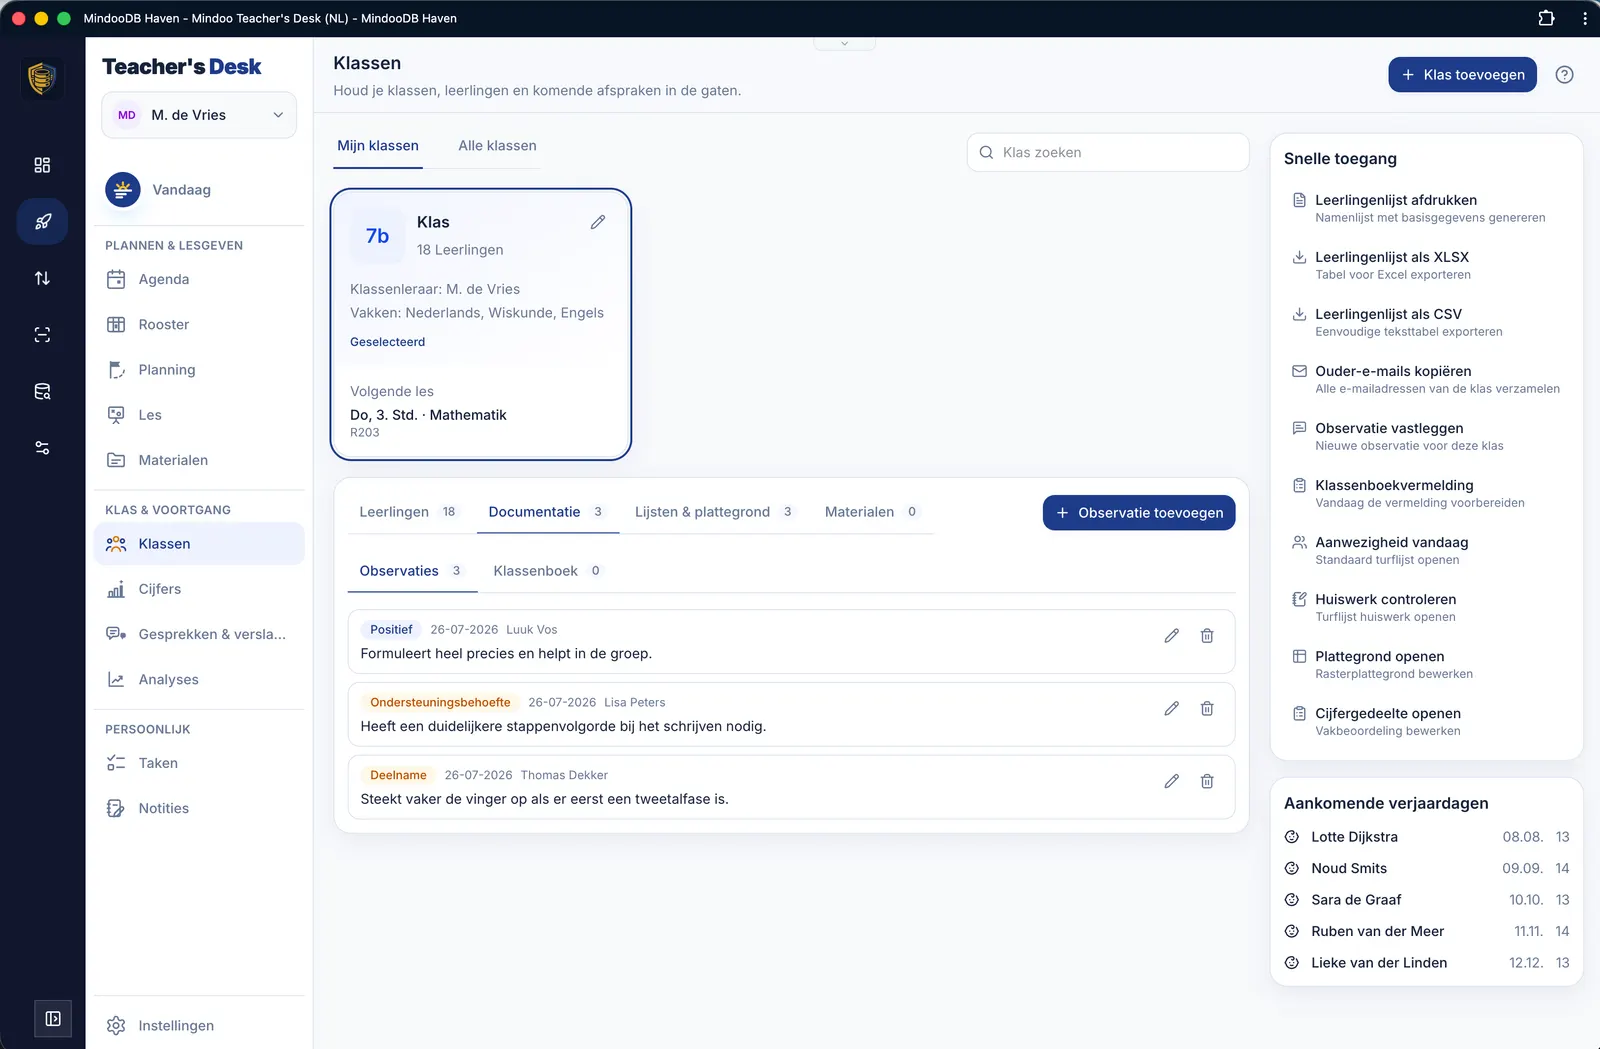Click Lotte Dijkstra birthday entry
The width and height of the screenshot is (1600, 1049).
pyautogui.click(x=1426, y=837)
